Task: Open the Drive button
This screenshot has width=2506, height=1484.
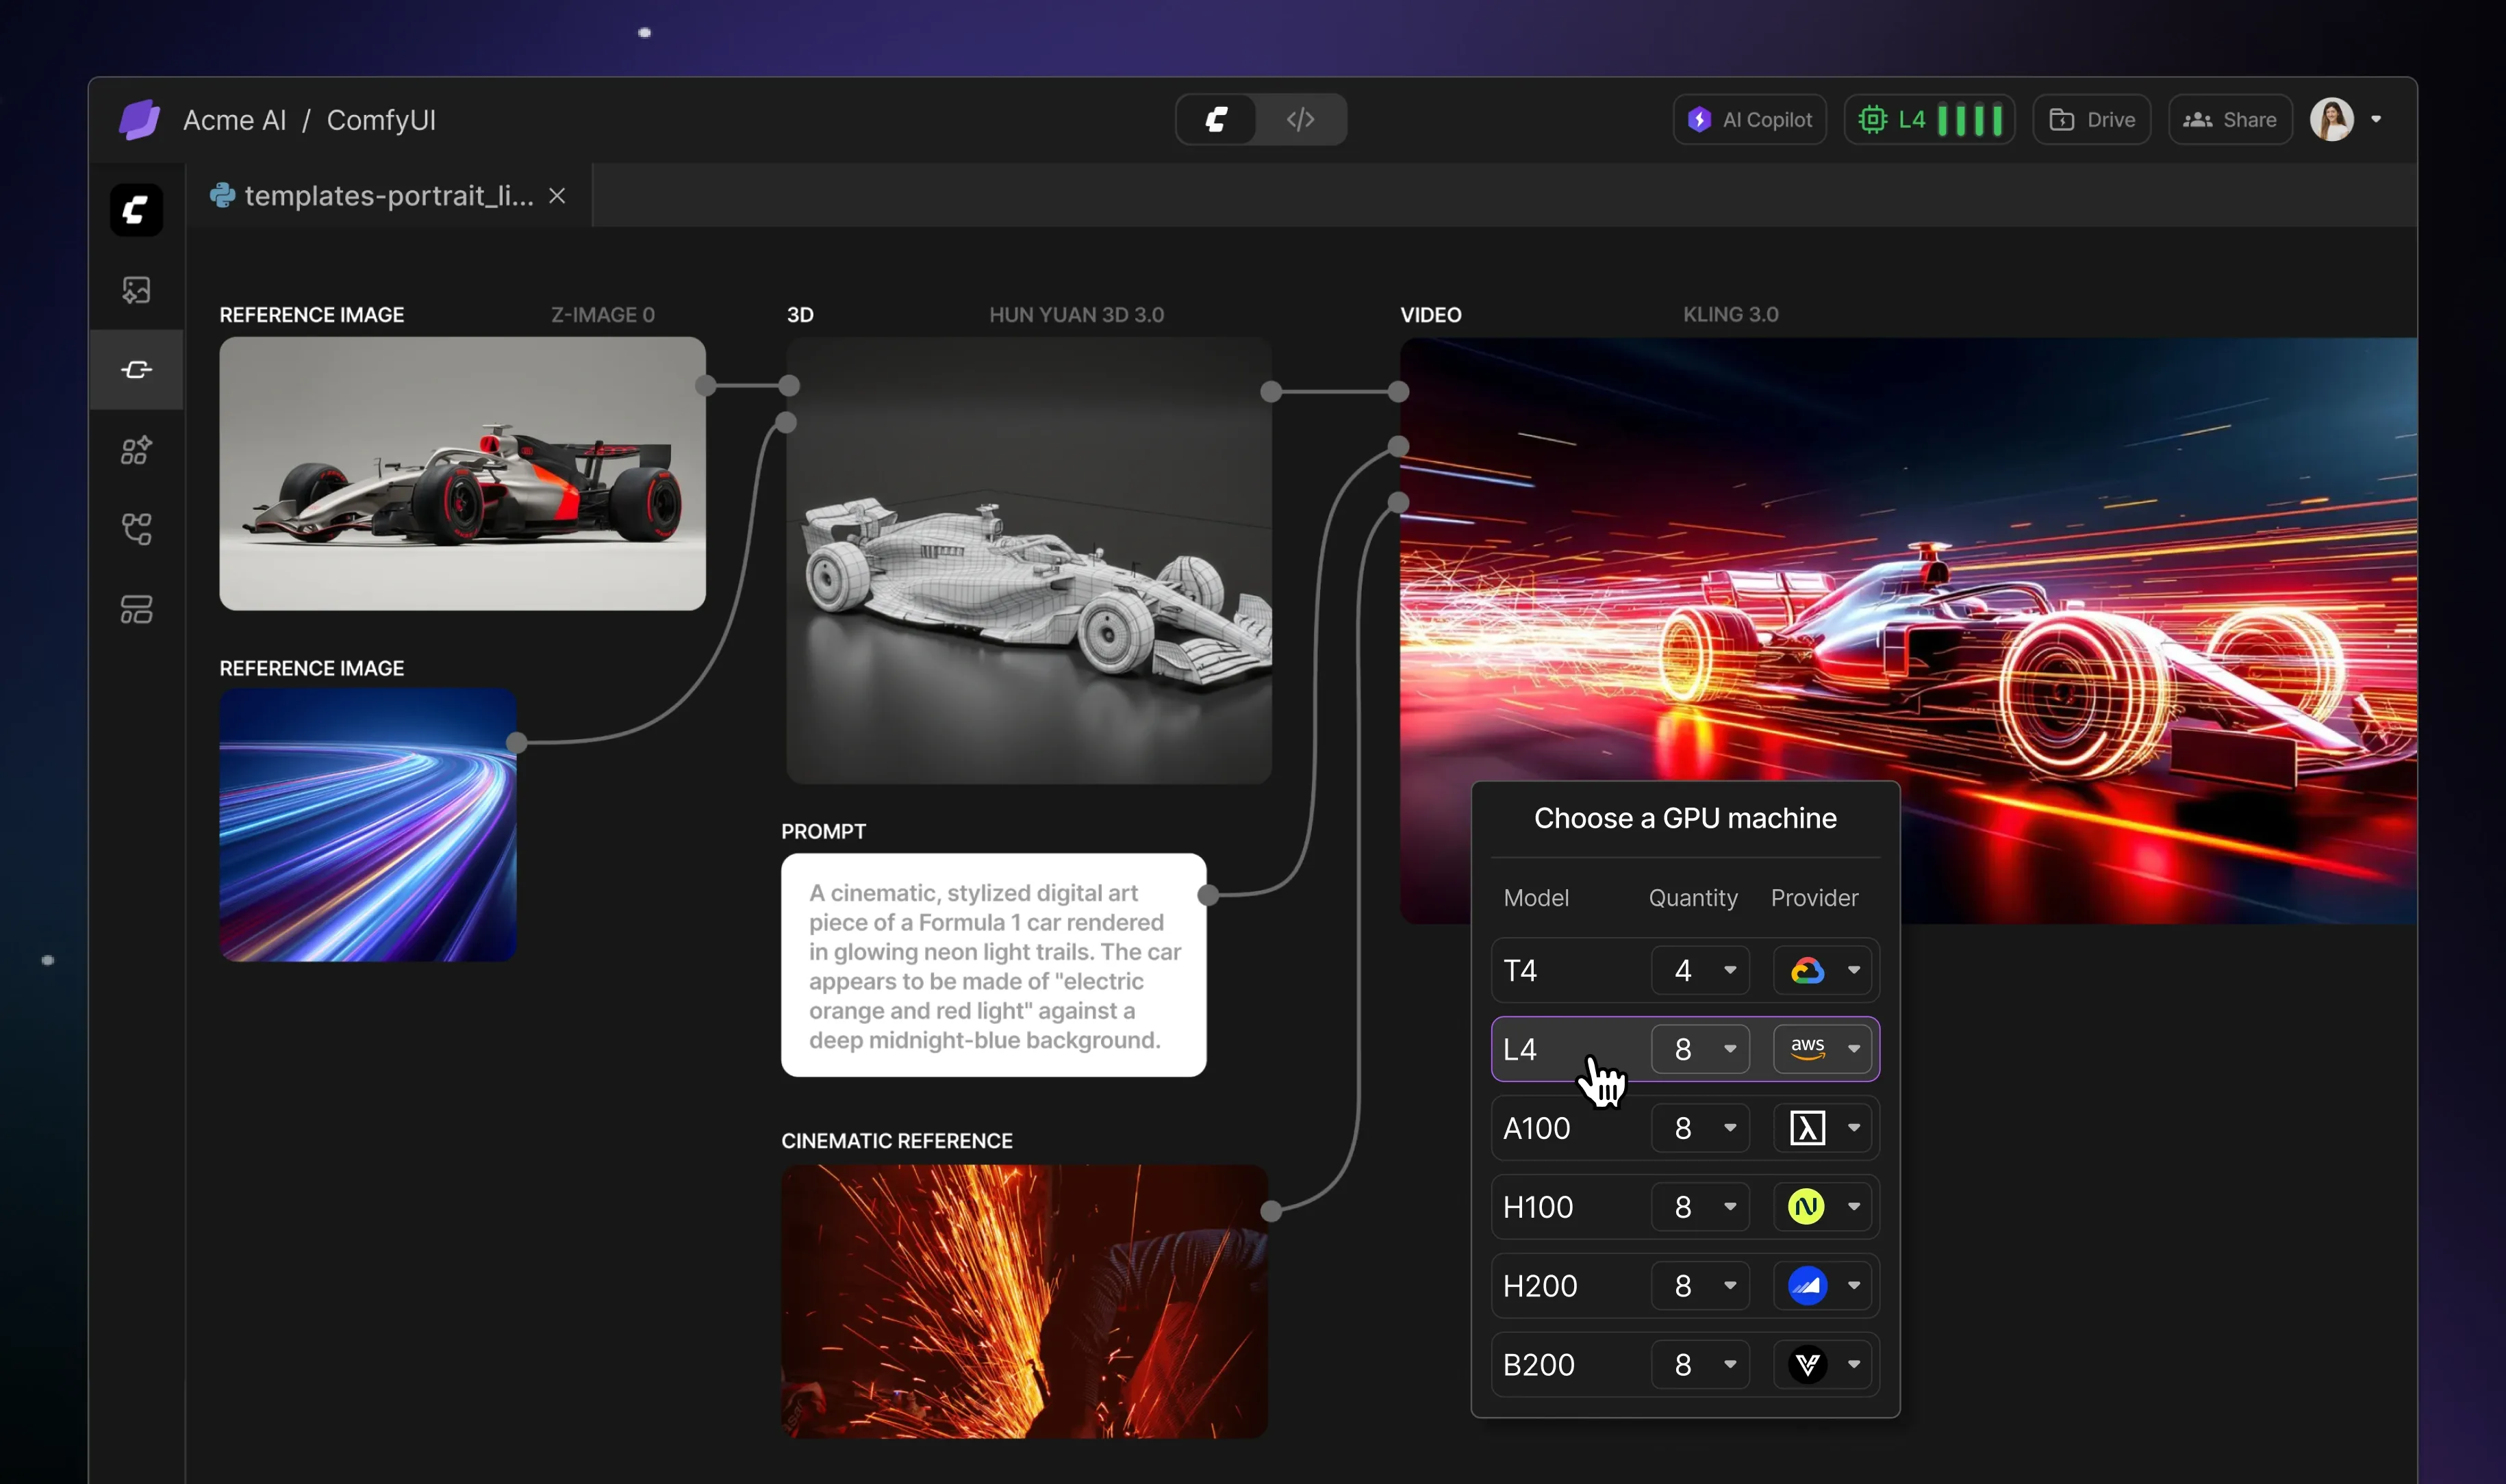Action: pos(2092,120)
